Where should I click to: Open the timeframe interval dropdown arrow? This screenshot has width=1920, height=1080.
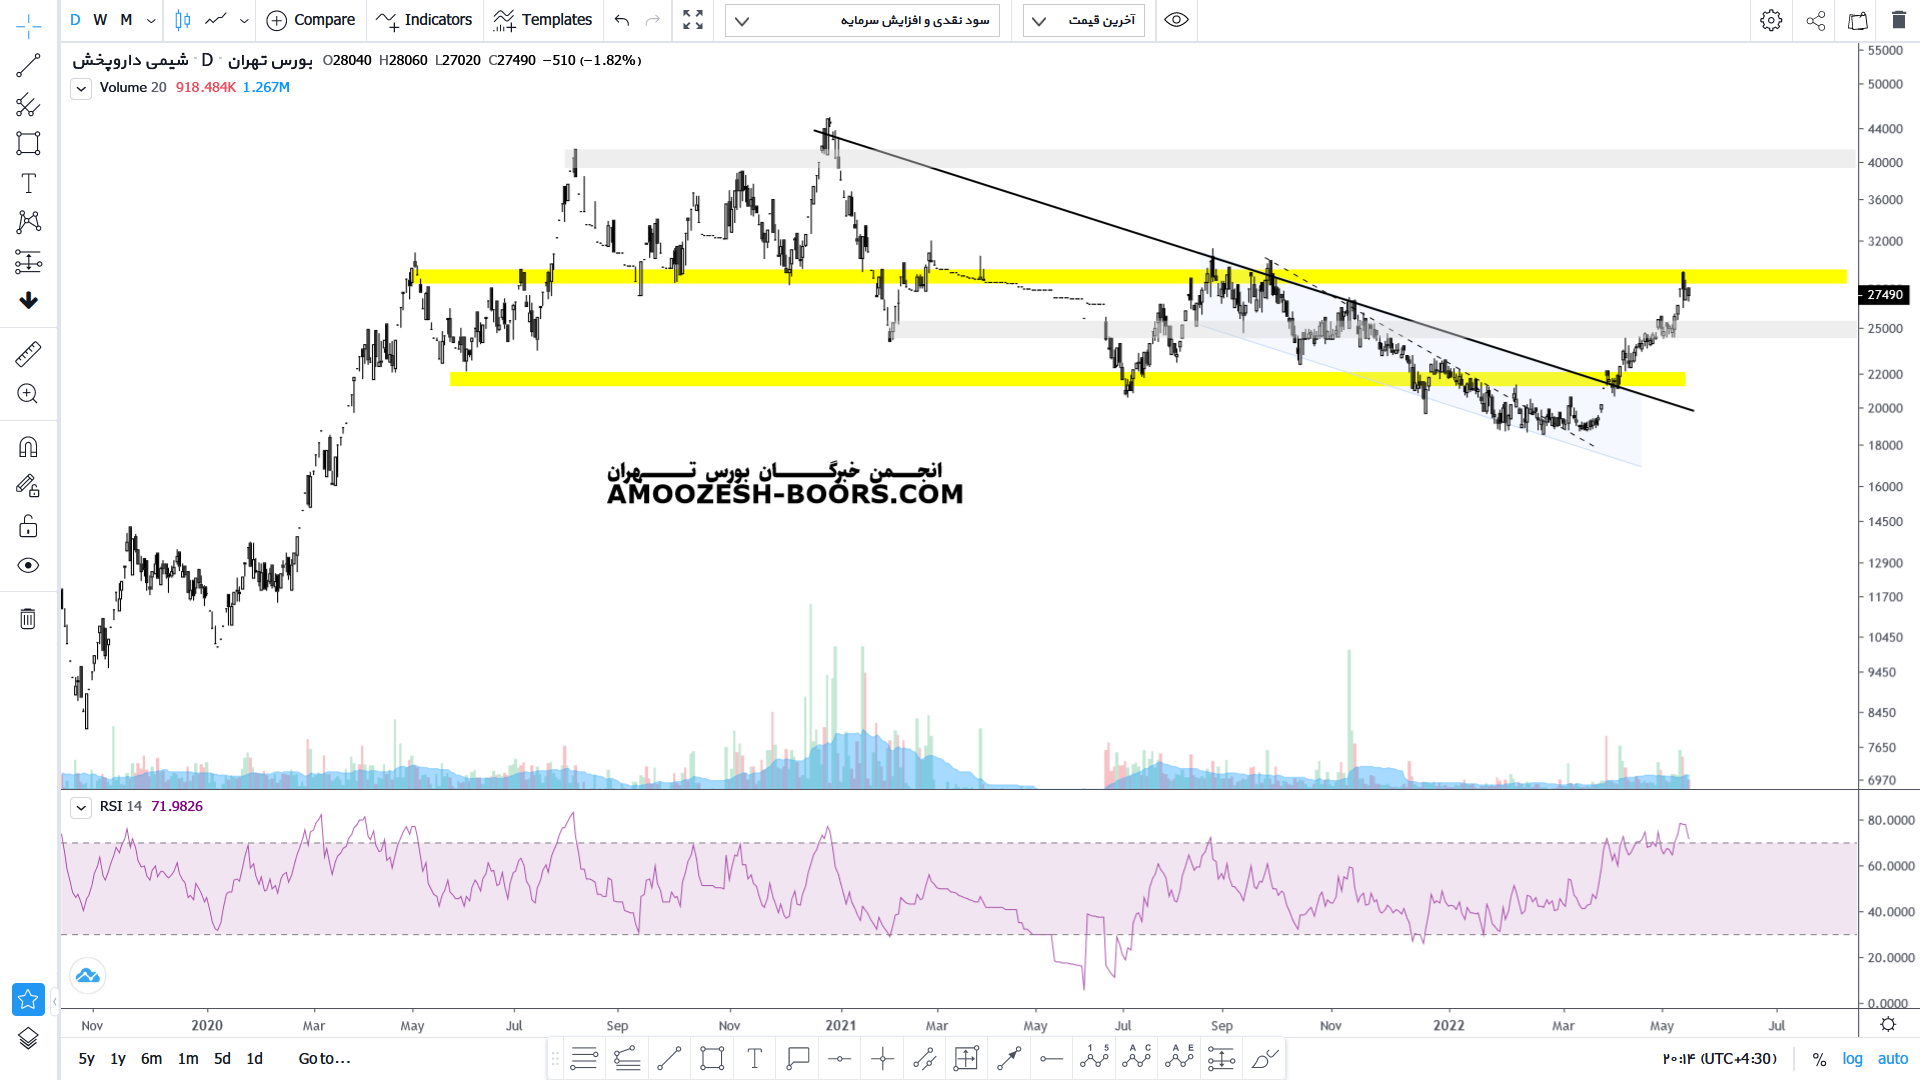coord(151,20)
